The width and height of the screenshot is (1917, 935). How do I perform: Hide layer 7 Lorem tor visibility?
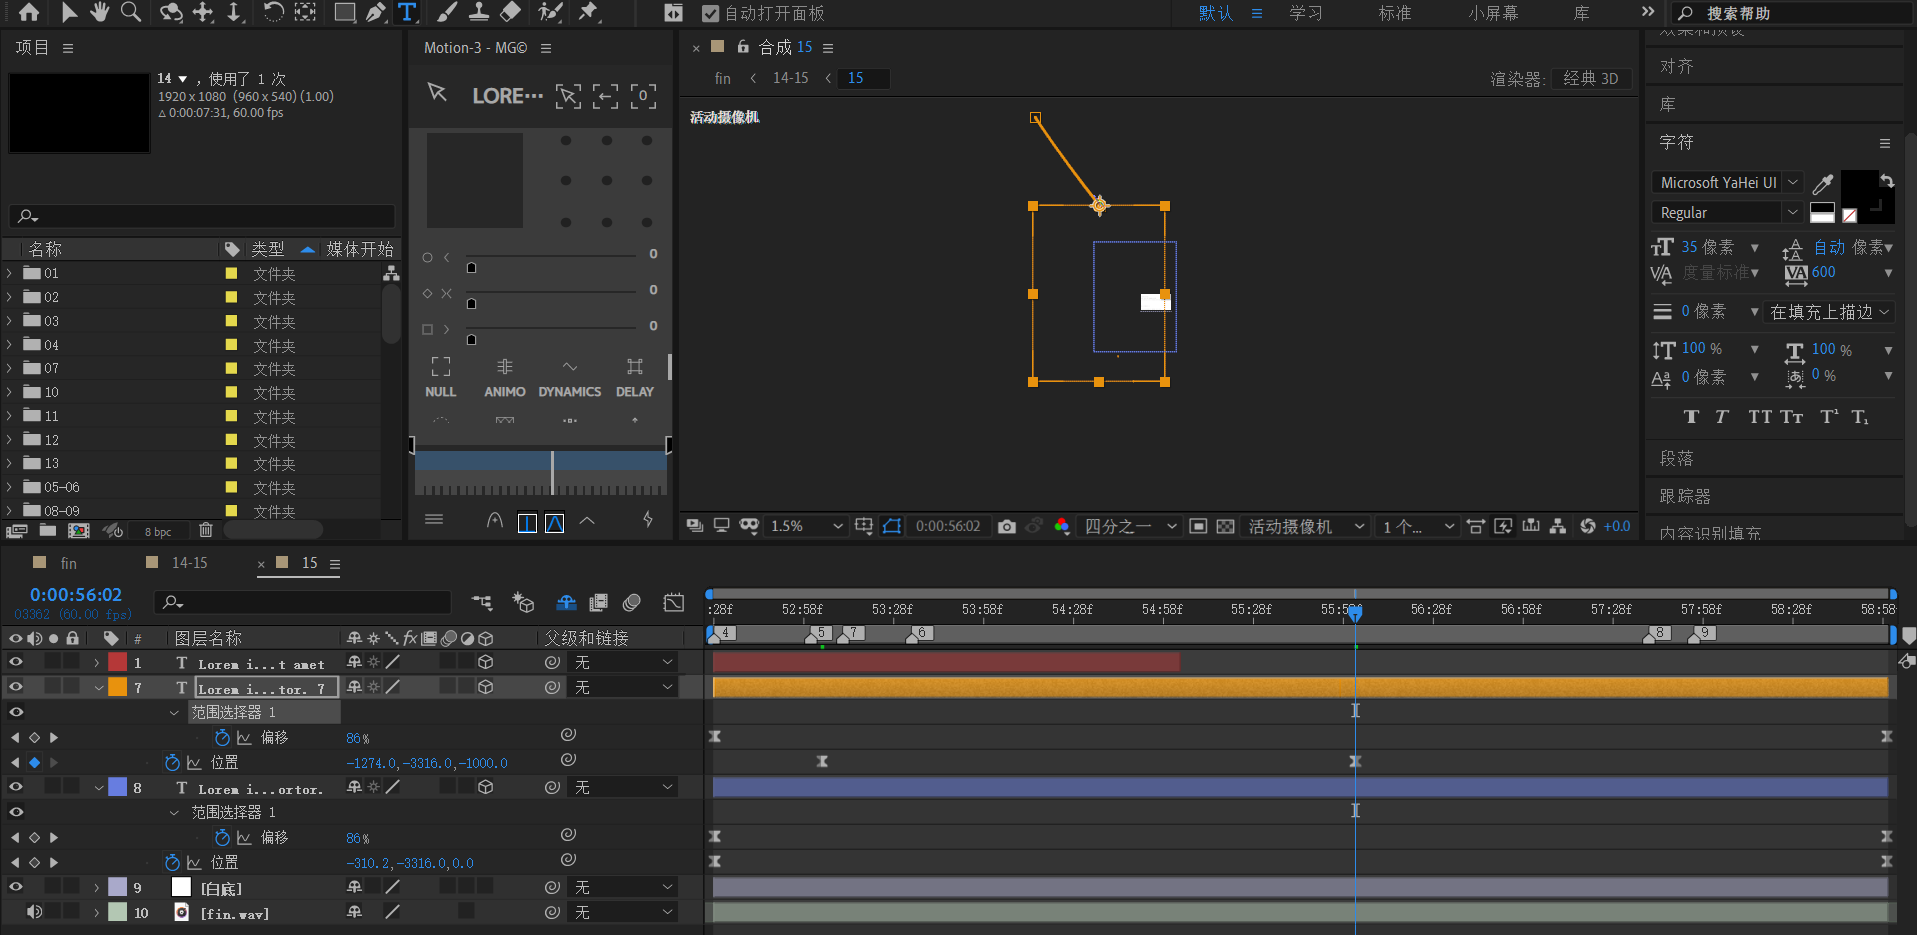[16, 687]
